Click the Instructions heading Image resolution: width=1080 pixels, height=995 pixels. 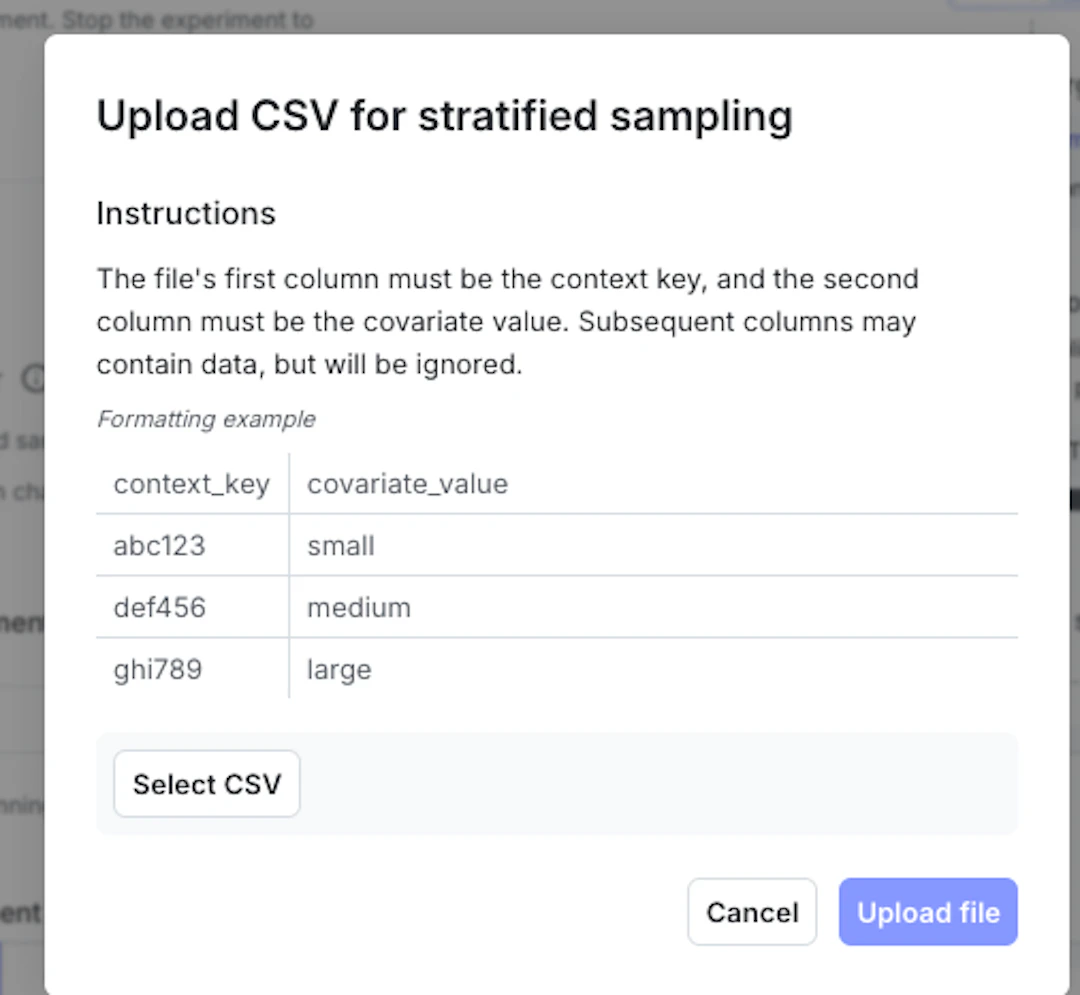point(186,213)
